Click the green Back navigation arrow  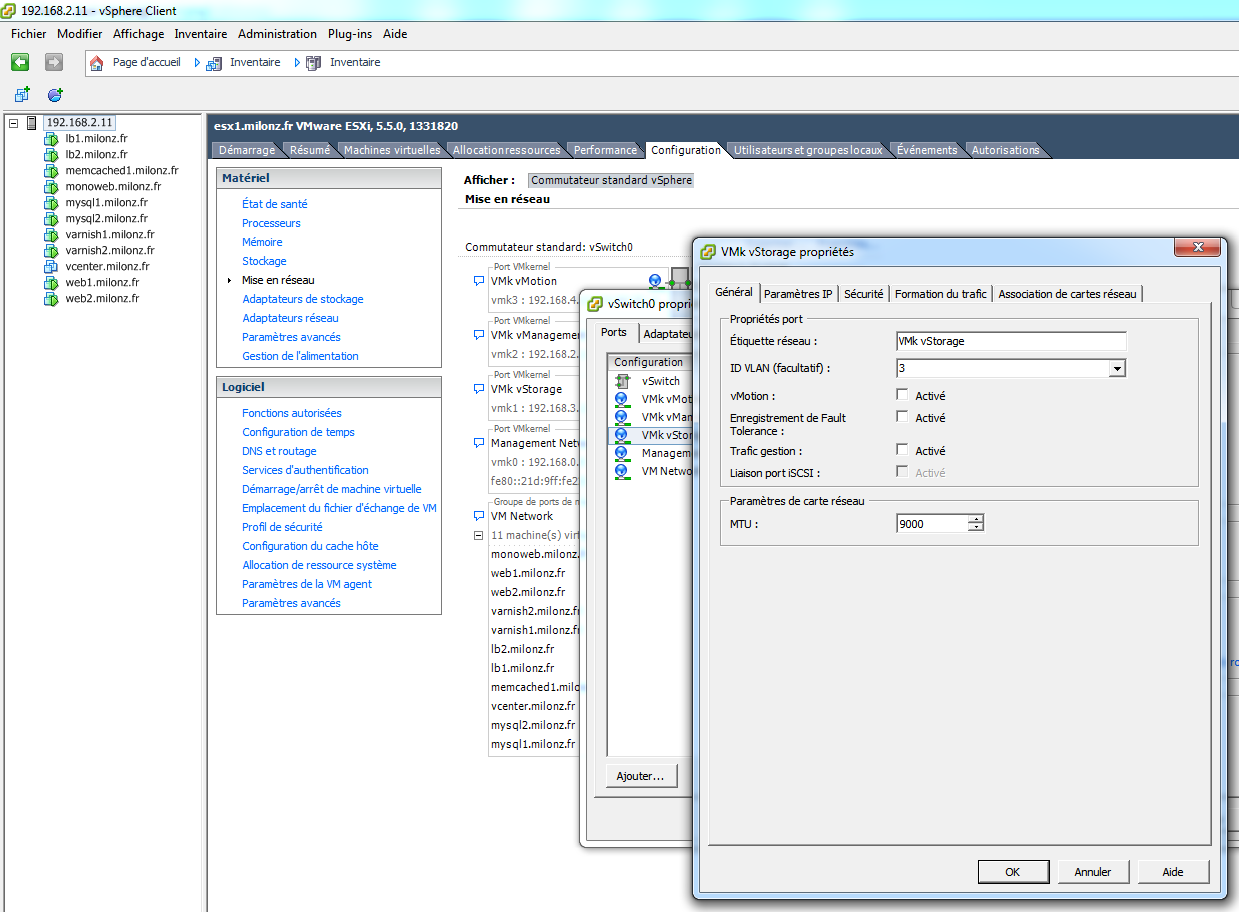(20, 62)
